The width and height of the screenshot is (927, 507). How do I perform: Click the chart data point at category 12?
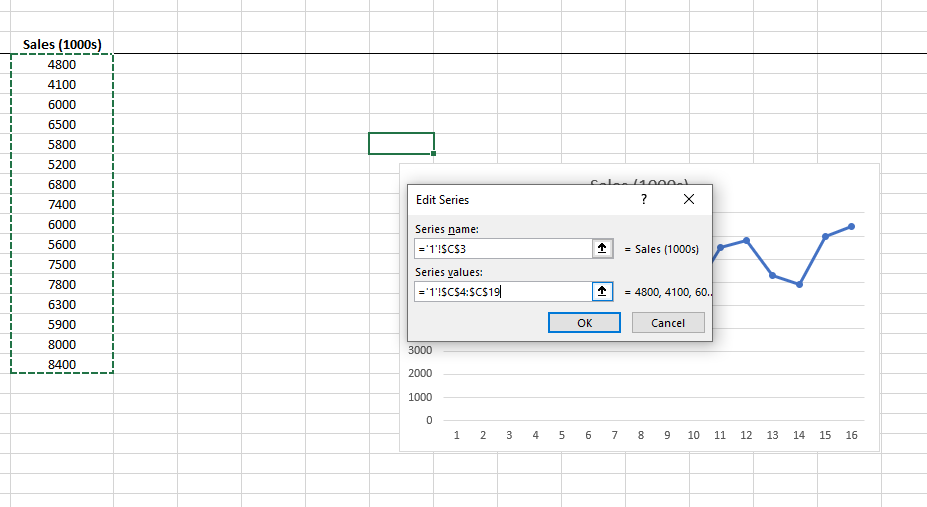(x=746, y=240)
